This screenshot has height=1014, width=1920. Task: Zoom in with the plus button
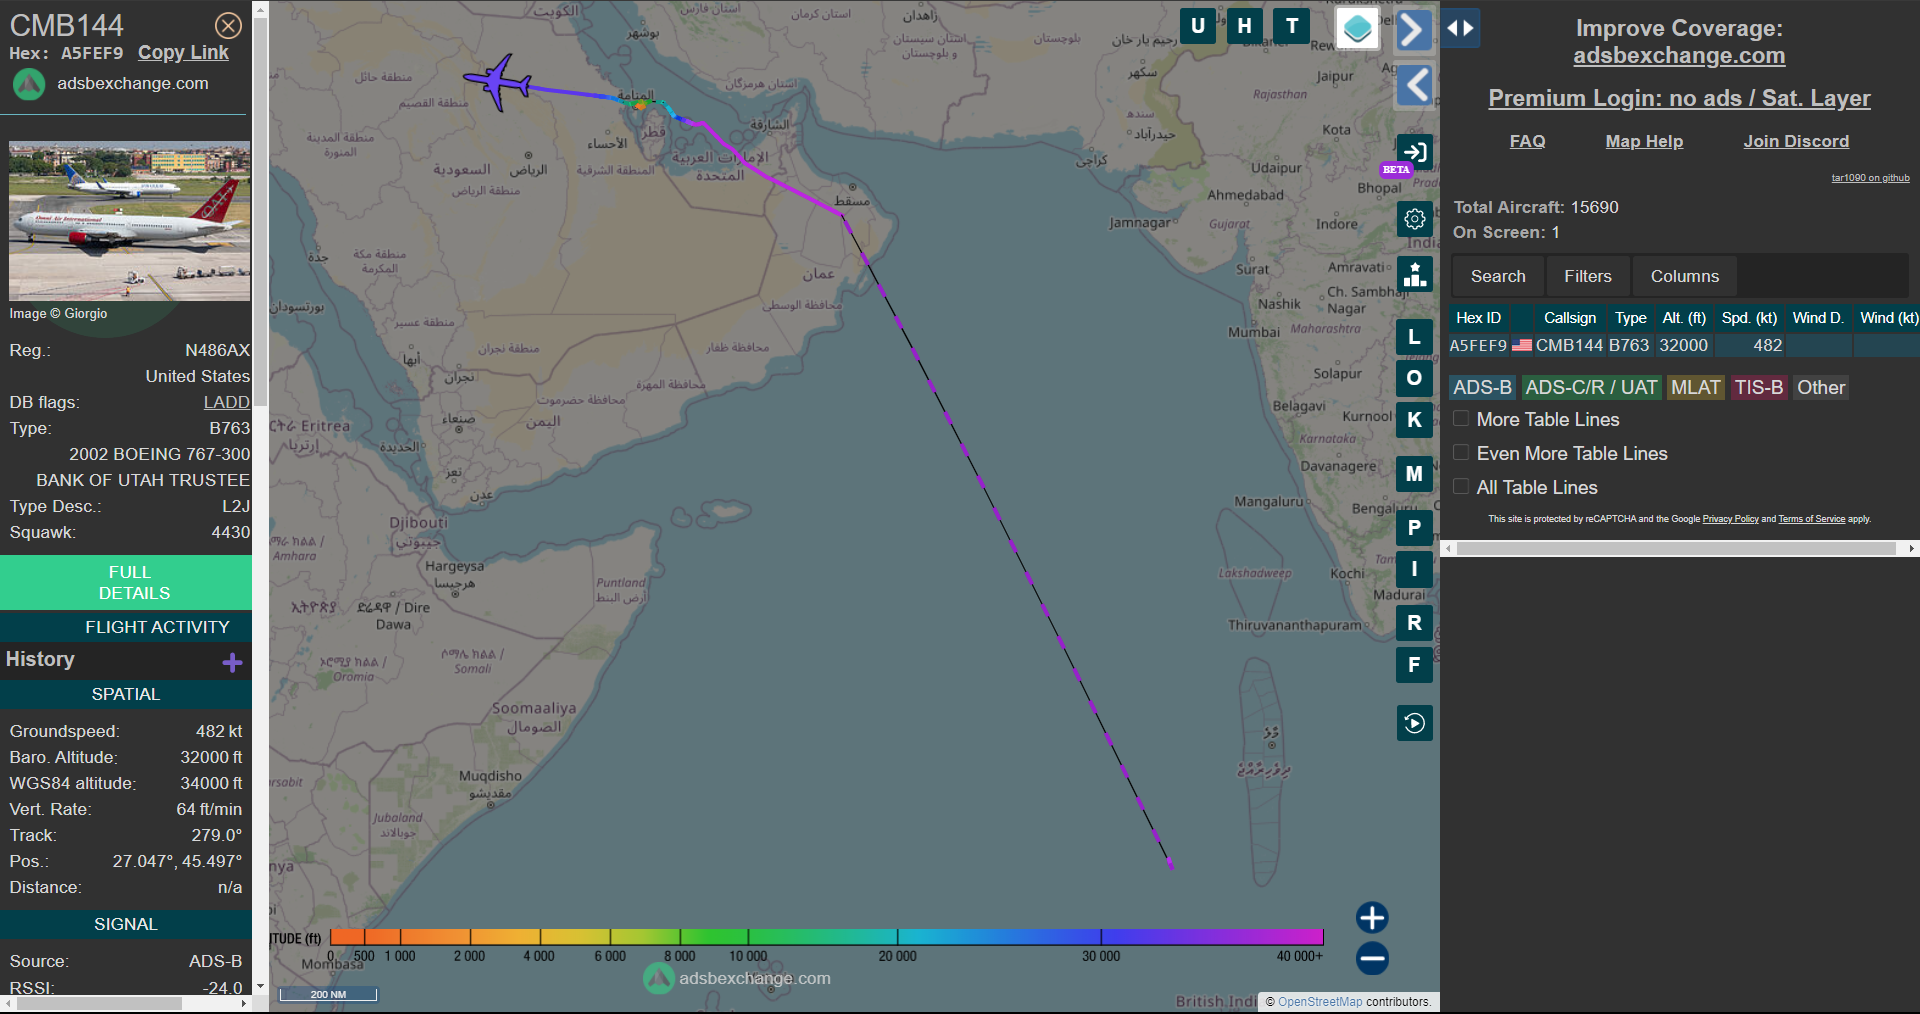(1372, 918)
